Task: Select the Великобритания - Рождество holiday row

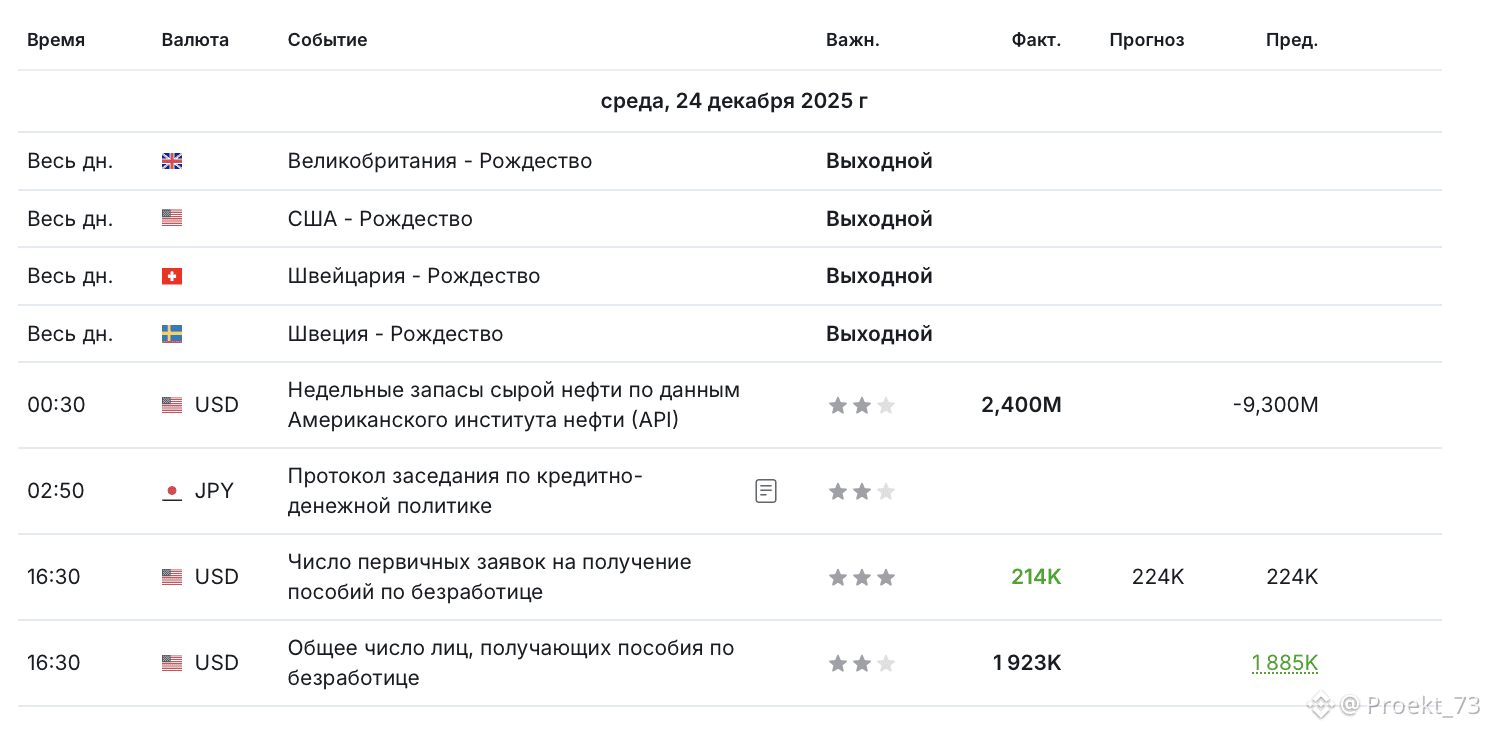Action: [x=730, y=161]
